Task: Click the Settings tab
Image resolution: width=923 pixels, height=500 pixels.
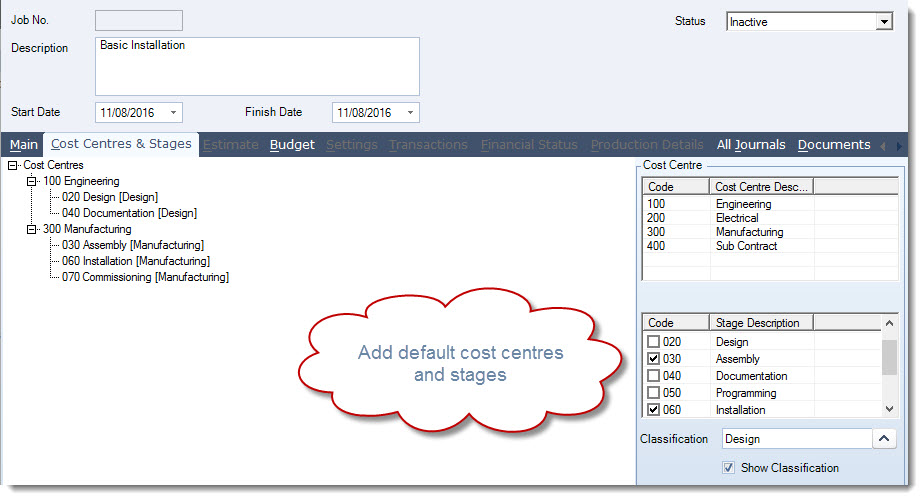Action: click(x=351, y=145)
